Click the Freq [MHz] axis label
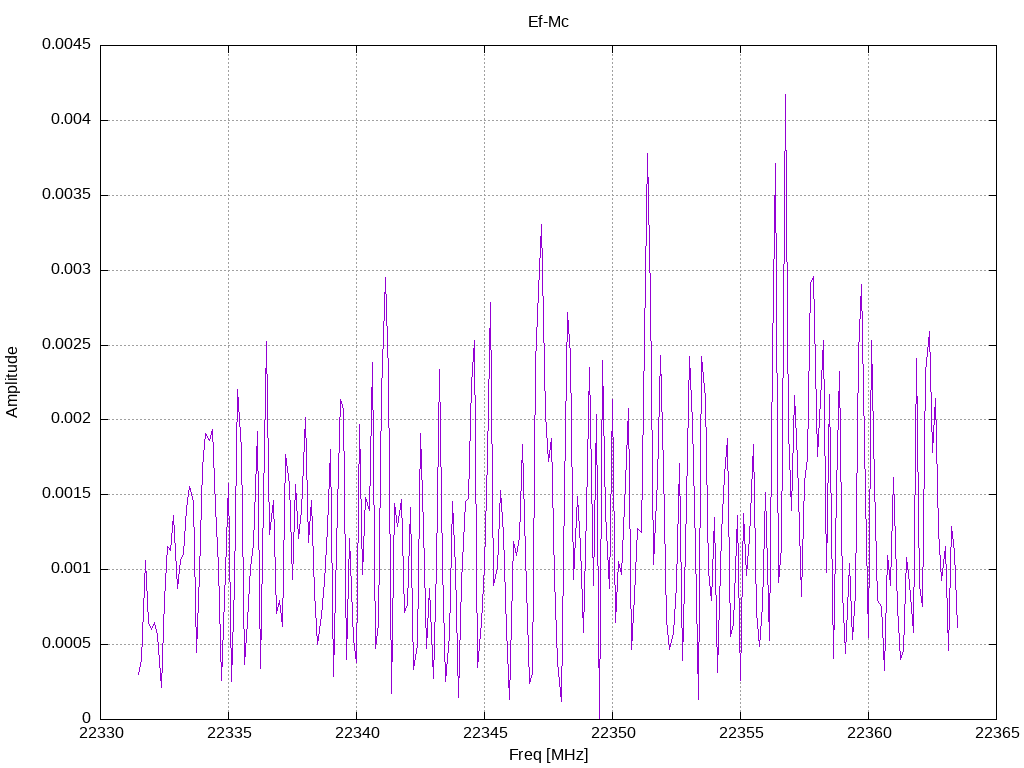The height and width of the screenshot is (768, 1024). click(549, 755)
